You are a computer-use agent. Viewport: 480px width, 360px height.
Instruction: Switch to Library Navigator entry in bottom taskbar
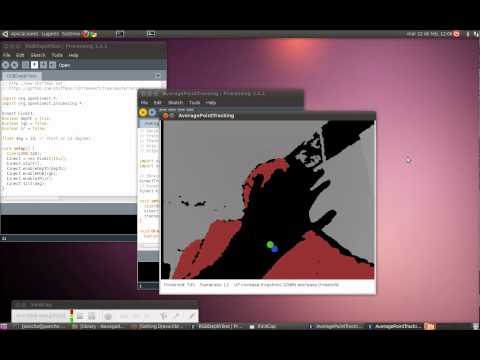tap(99, 326)
